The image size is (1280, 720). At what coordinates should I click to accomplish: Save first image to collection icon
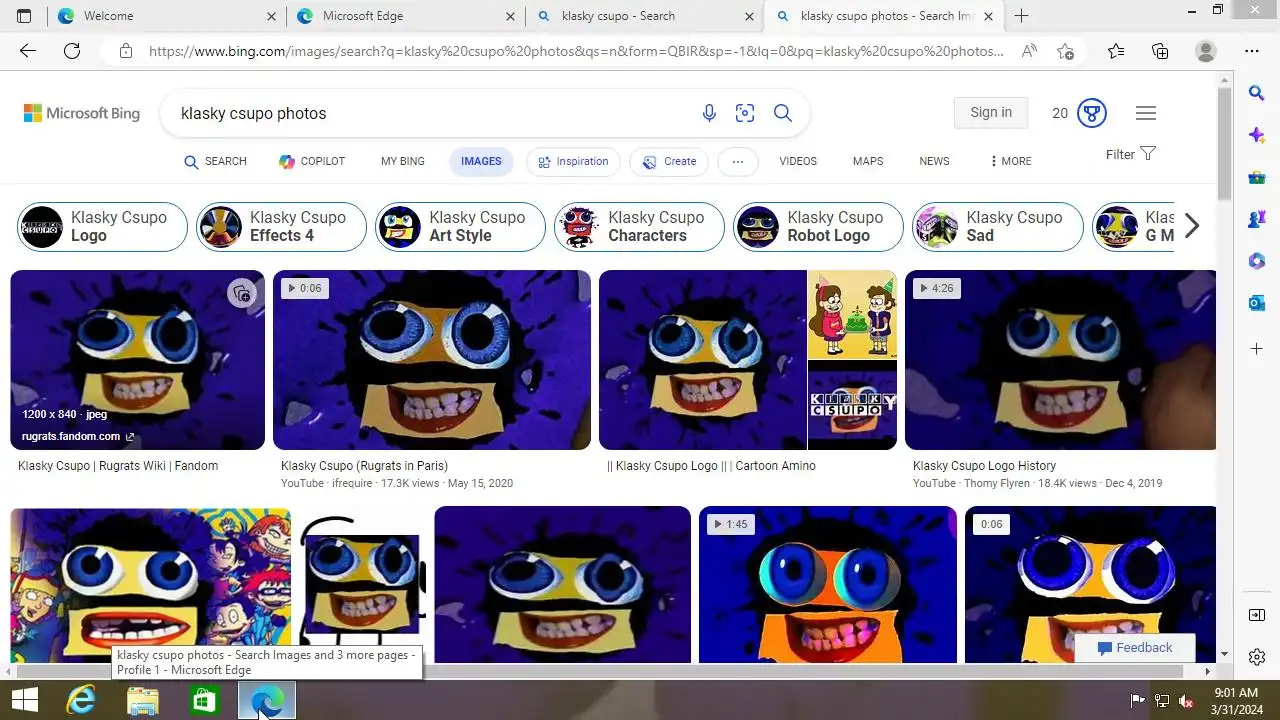coord(241,293)
